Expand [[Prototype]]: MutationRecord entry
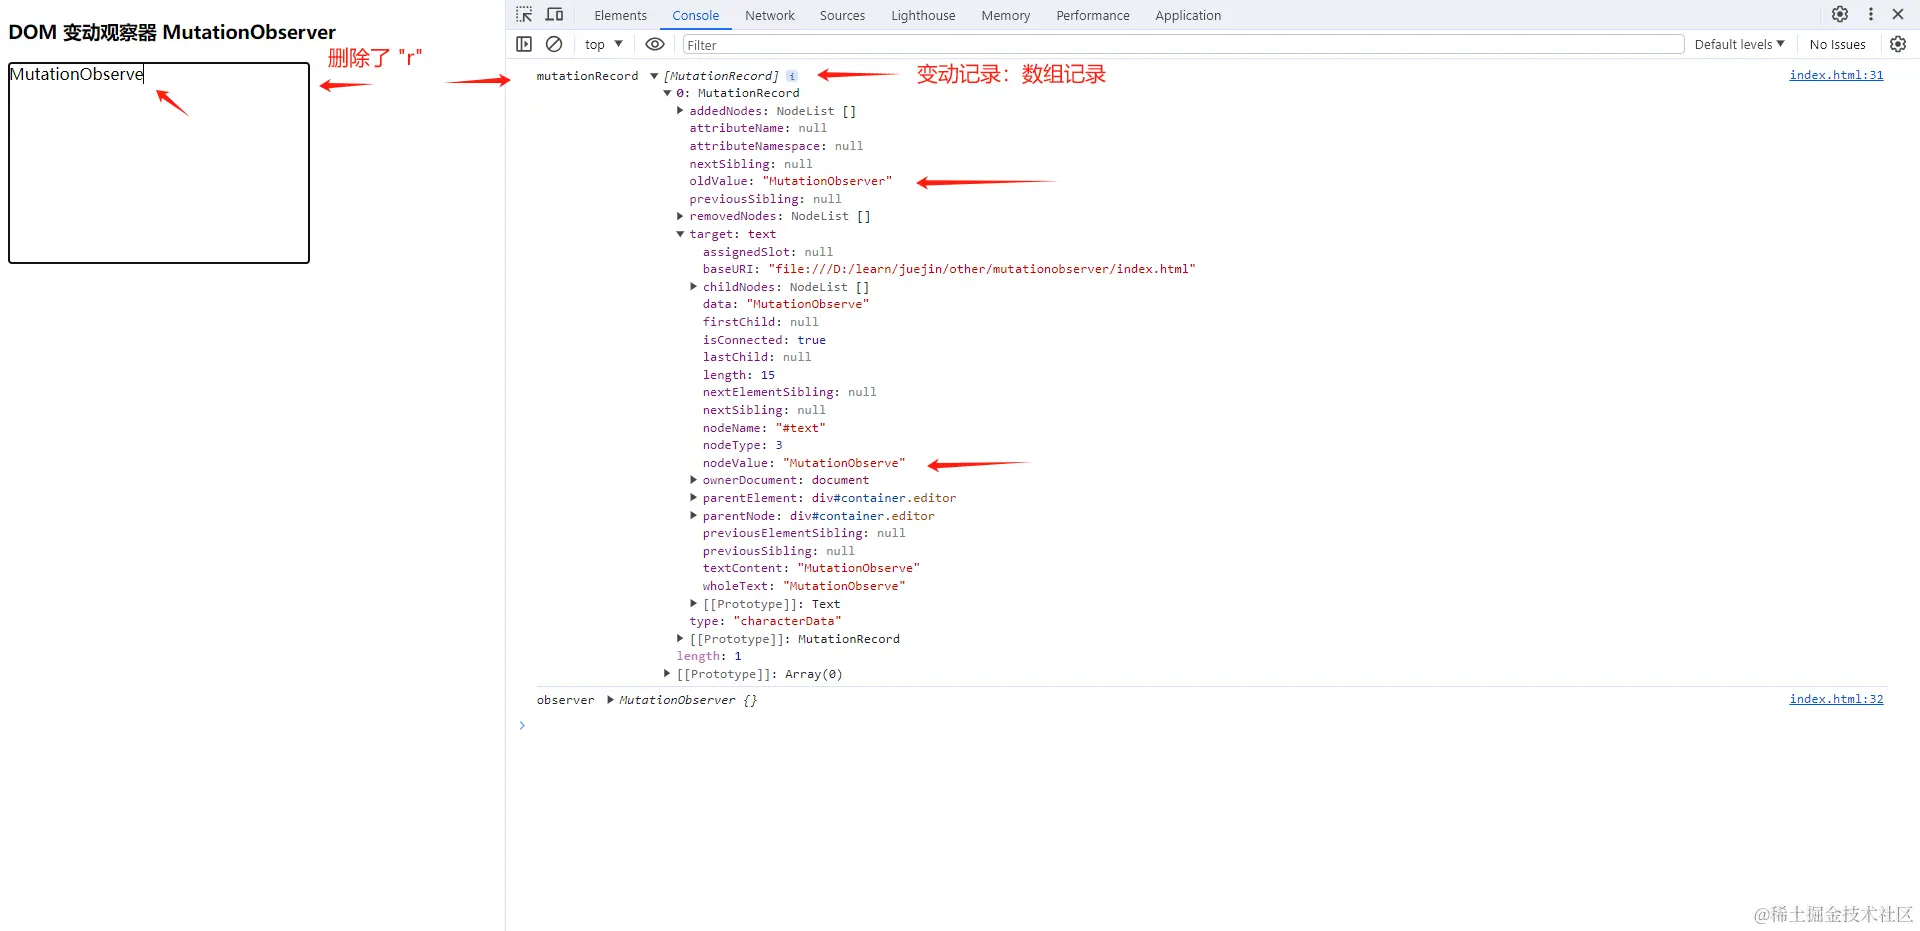Screen dimensions: 1920x931 [x=680, y=639]
